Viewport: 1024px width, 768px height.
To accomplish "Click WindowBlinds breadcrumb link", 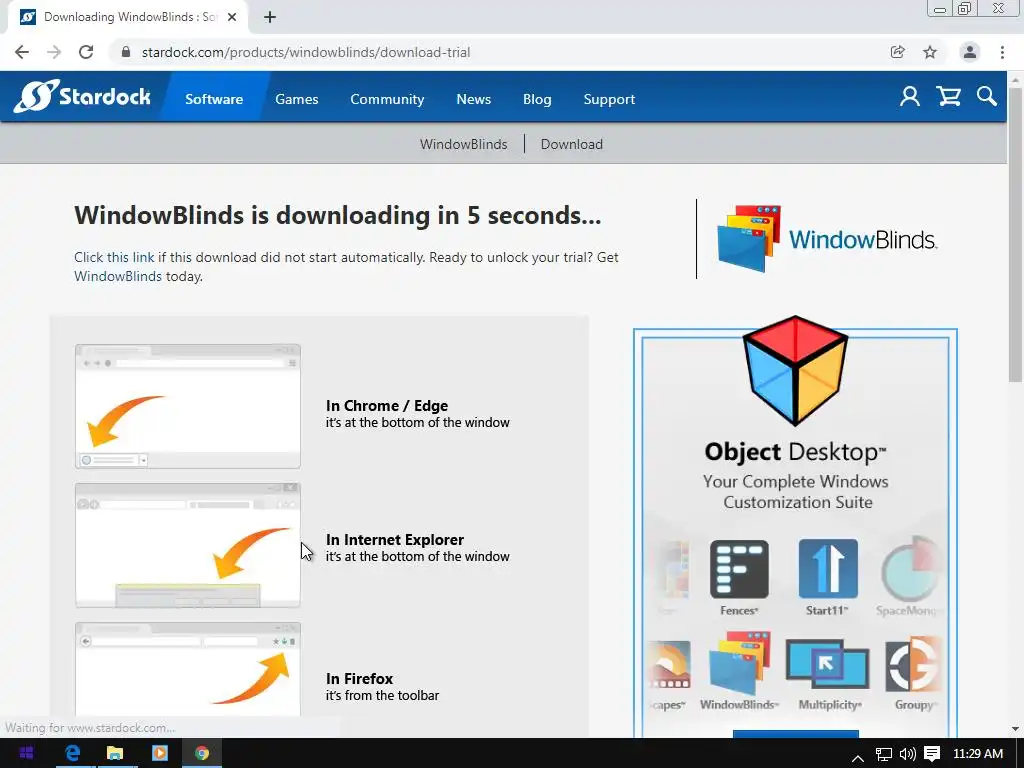I will pyautogui.click(x=464, y=144).
